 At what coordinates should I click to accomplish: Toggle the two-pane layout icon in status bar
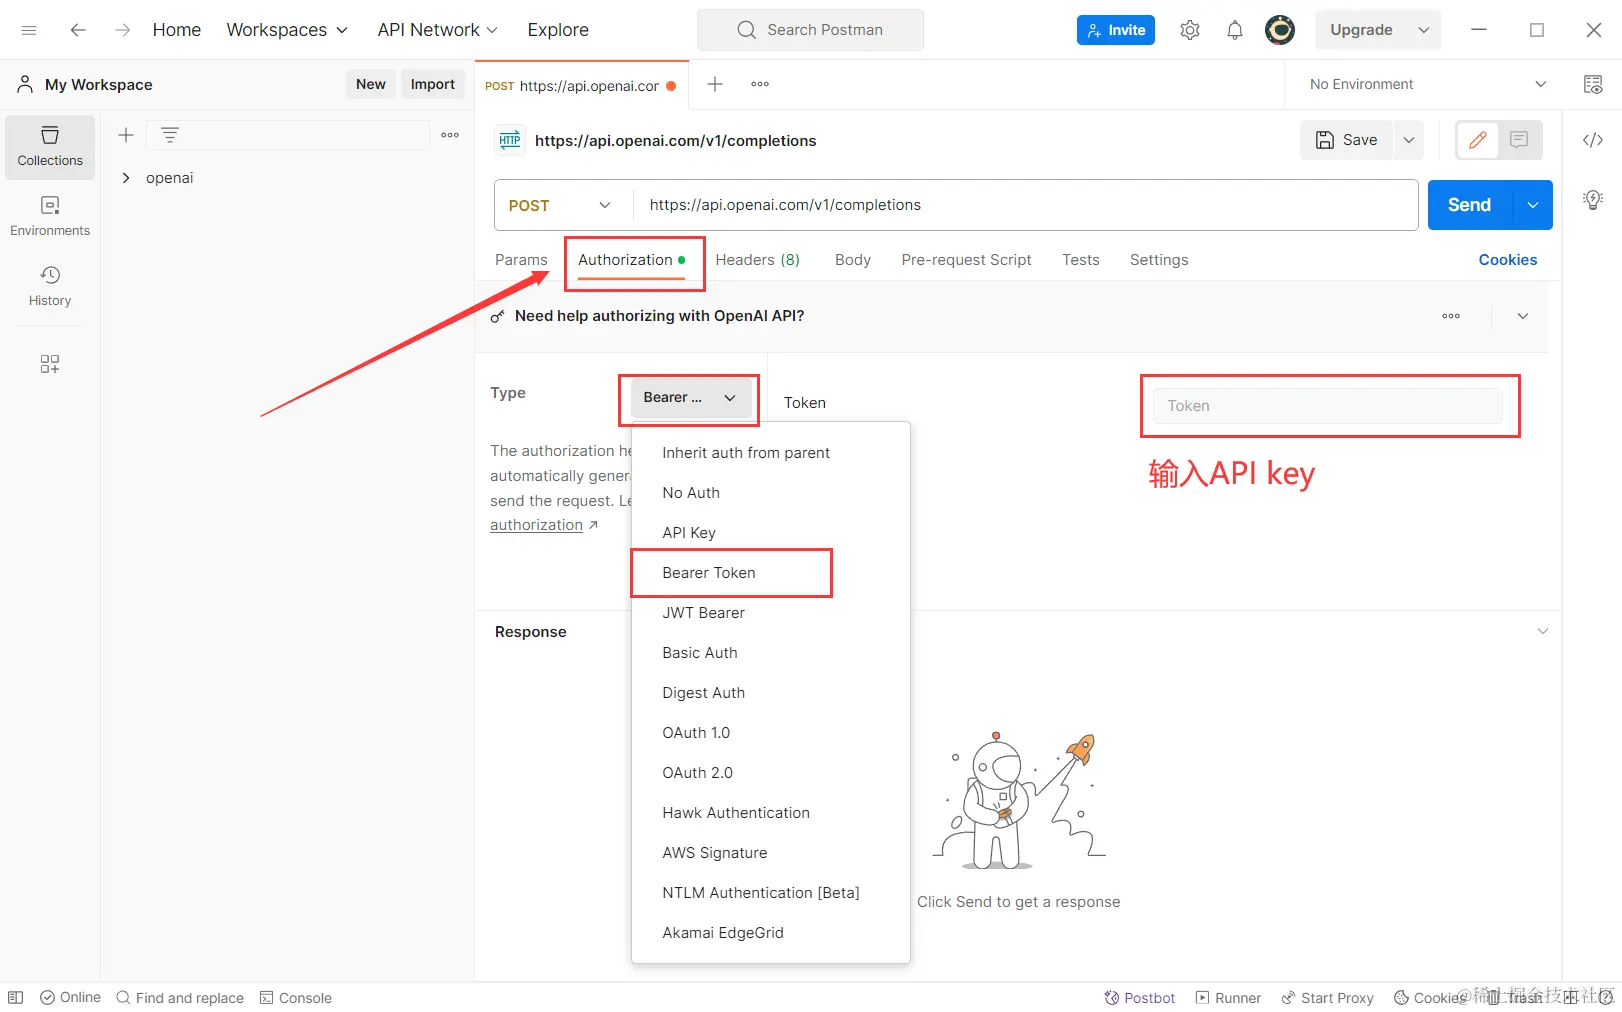16,998
